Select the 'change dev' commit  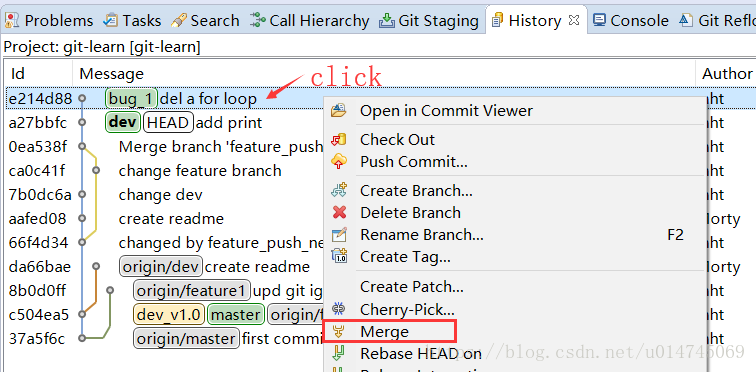tap(161, 195)
